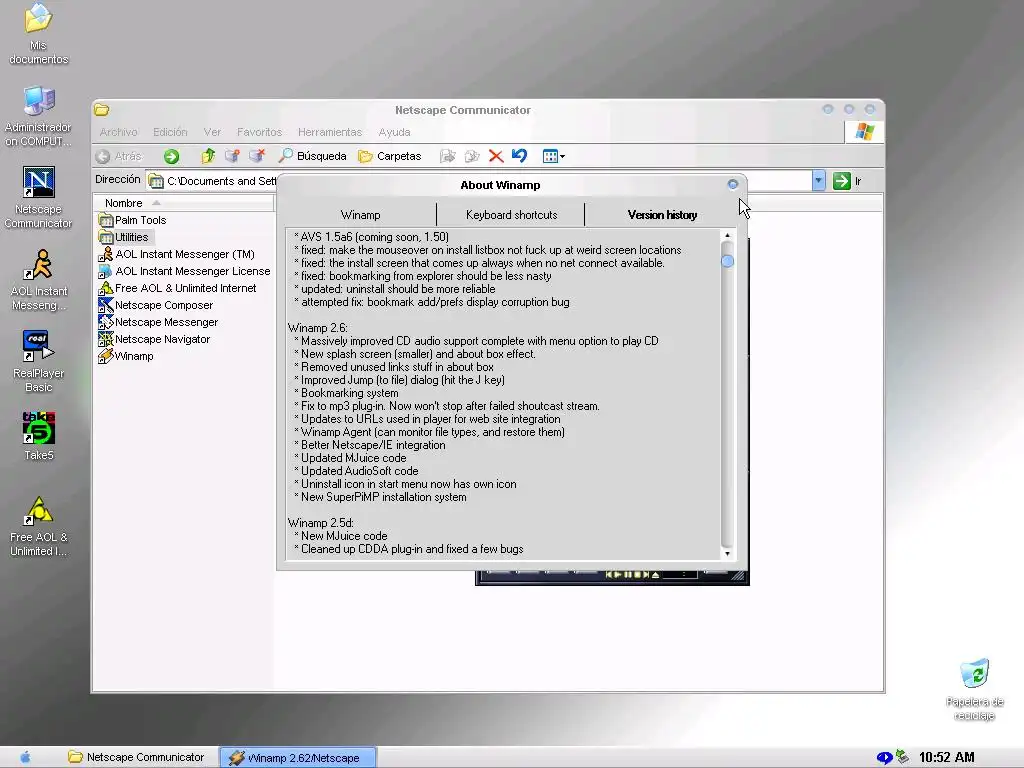The image size is (1024, 768).
Task: Select Take5 desktop shortcut icon
Action: (x=39, y=436)
